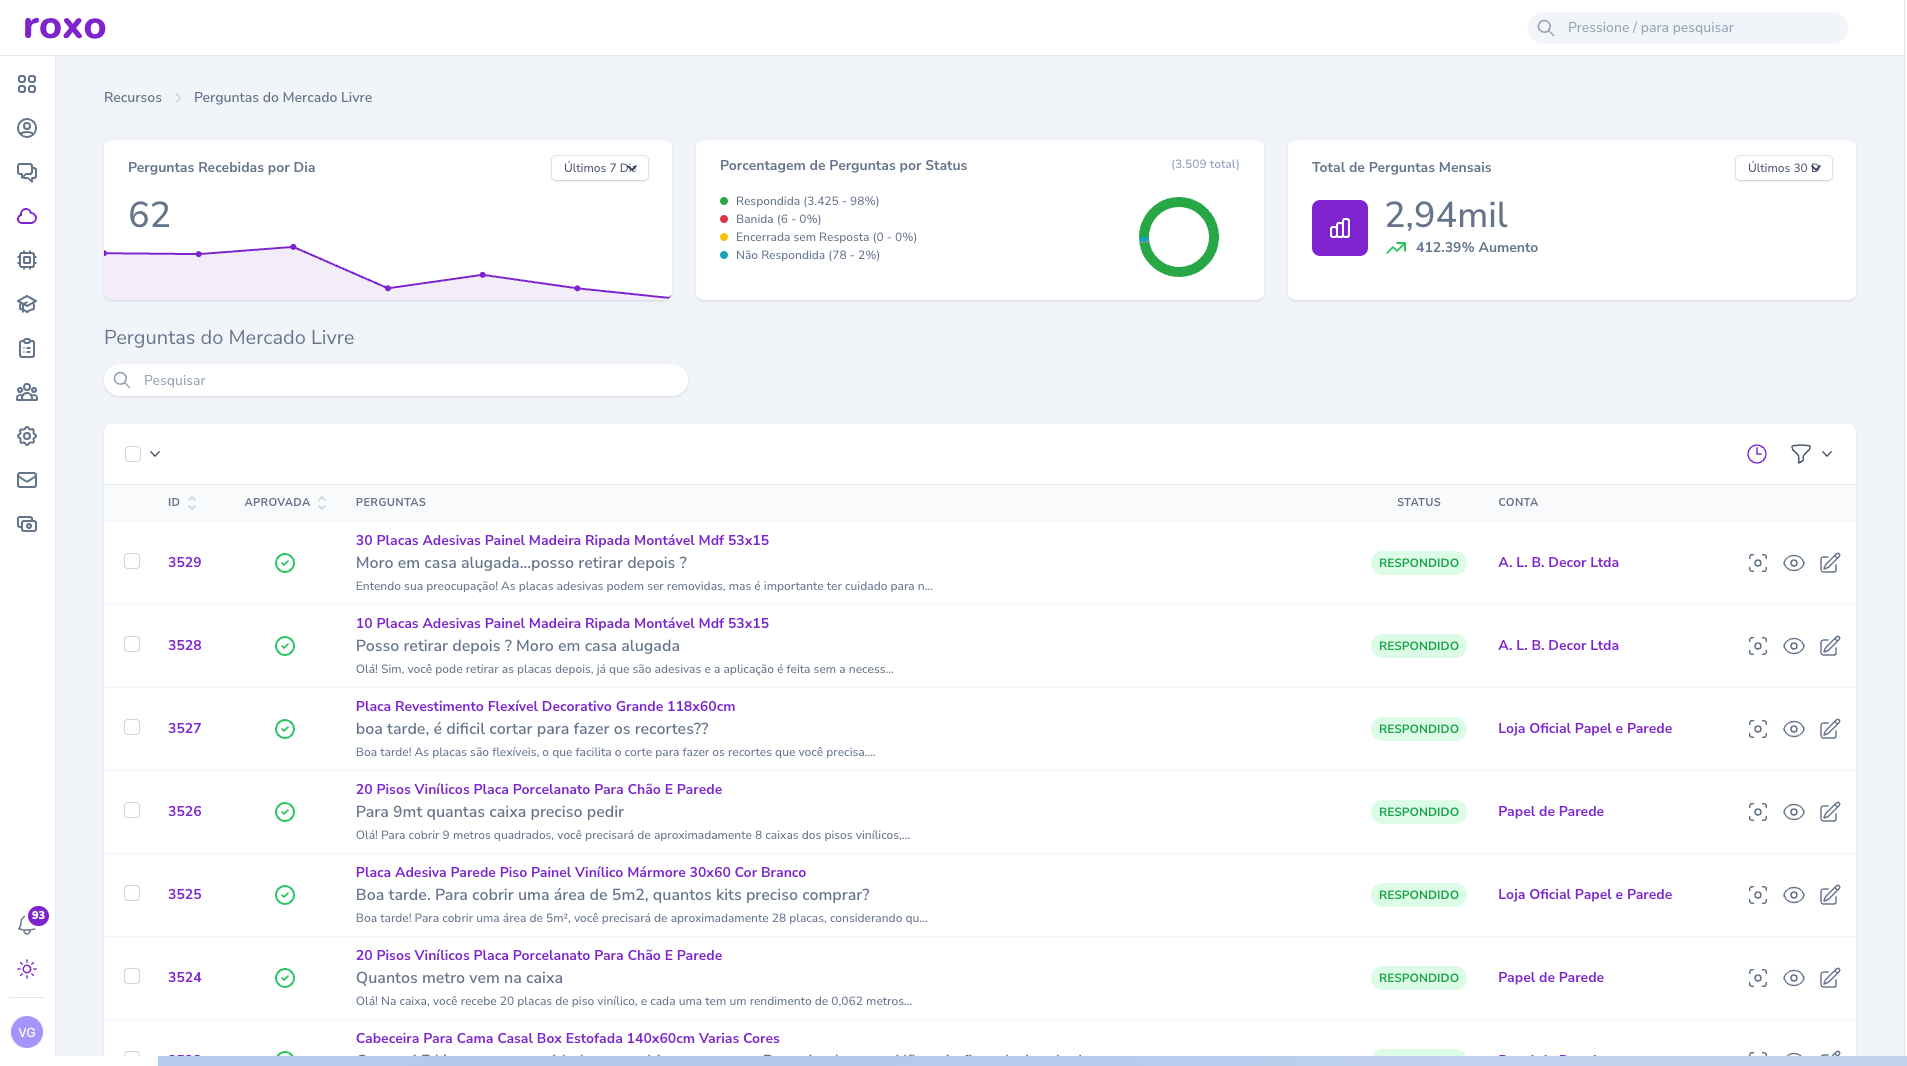Focus the top Pressione / para pesquisar field
Image resolution: width=1907 pixels, height=1066 pixels.
[x=1688, y=27]
